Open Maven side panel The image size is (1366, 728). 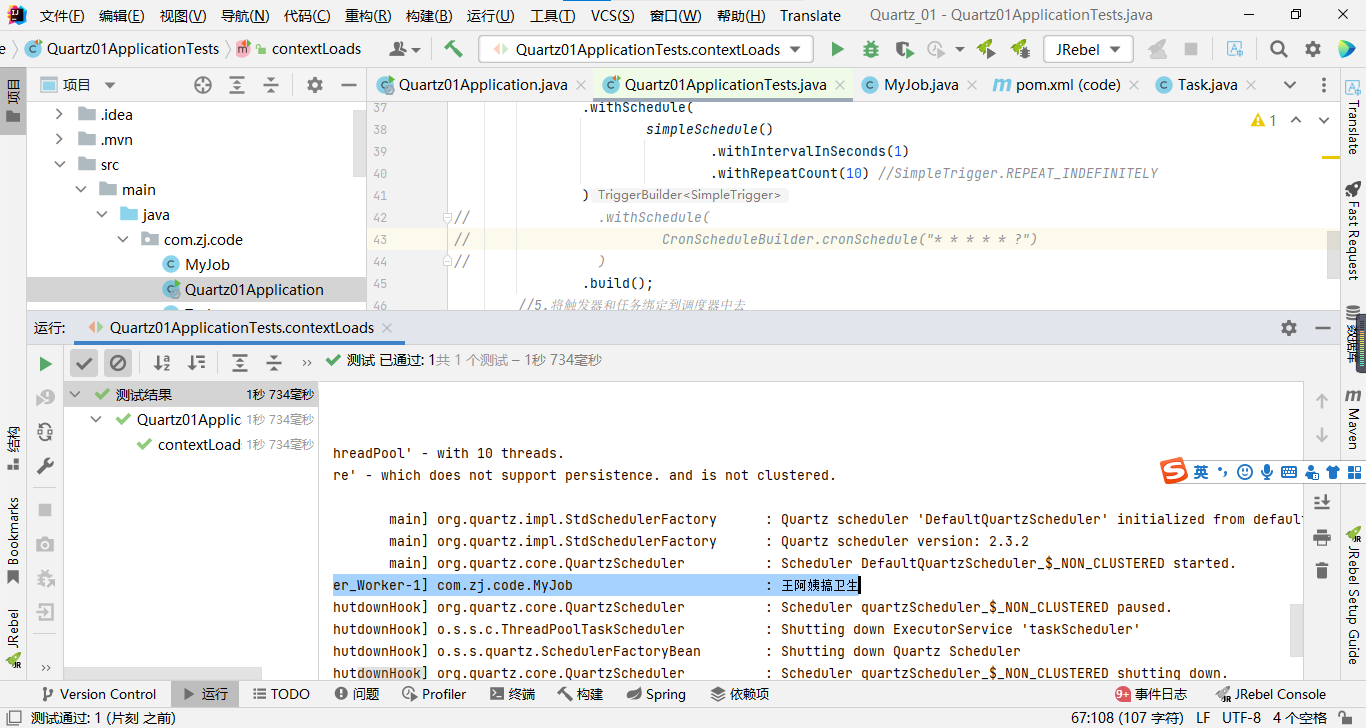1353,420
